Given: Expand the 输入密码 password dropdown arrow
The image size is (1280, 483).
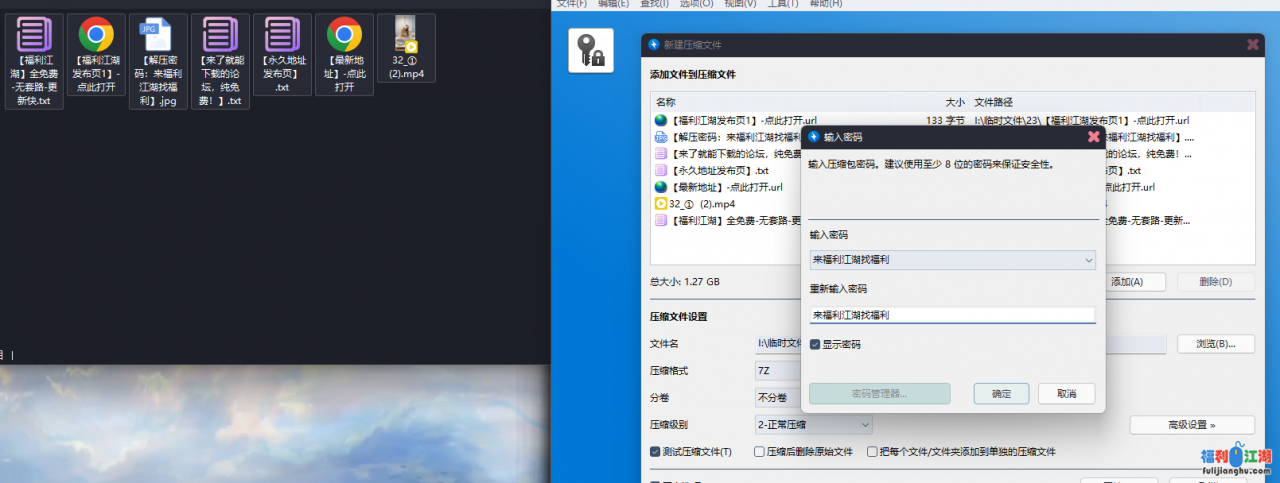Looking at the screenshot, I should click(1088, 260).
